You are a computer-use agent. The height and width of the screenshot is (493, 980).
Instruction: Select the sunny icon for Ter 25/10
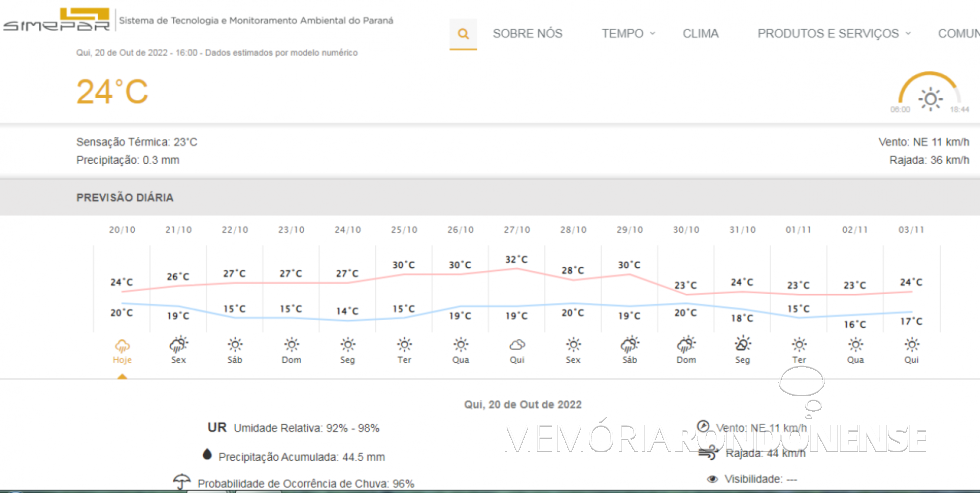pyautogui.click(x=404, y=344)
